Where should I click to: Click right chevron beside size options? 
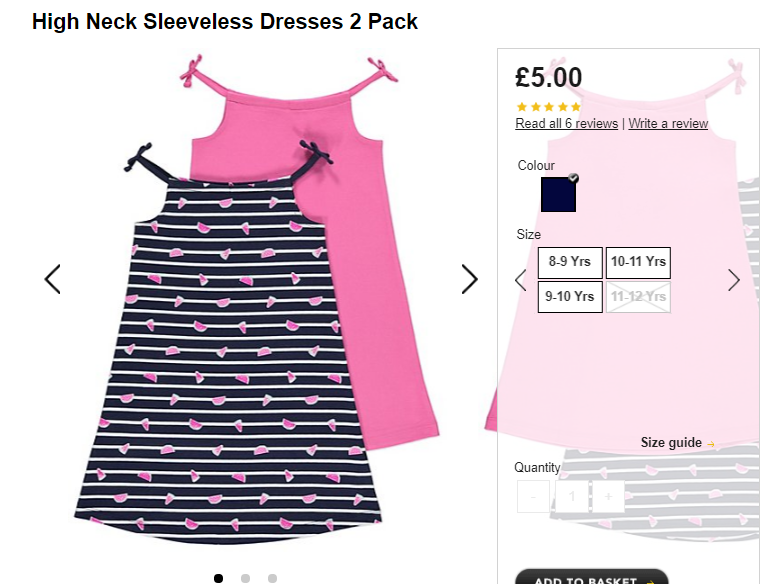point(733,280)
